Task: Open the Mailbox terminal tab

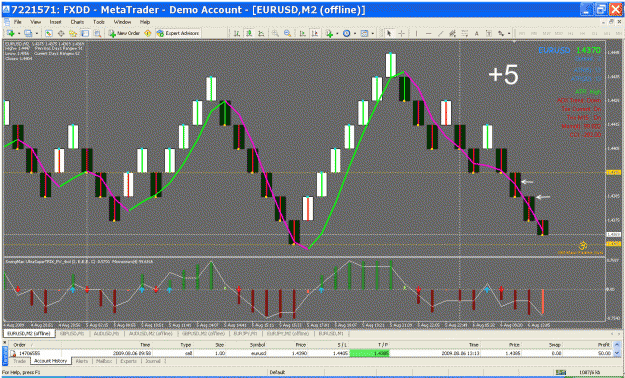Action: pyautogui.click(x=104, y=361)
